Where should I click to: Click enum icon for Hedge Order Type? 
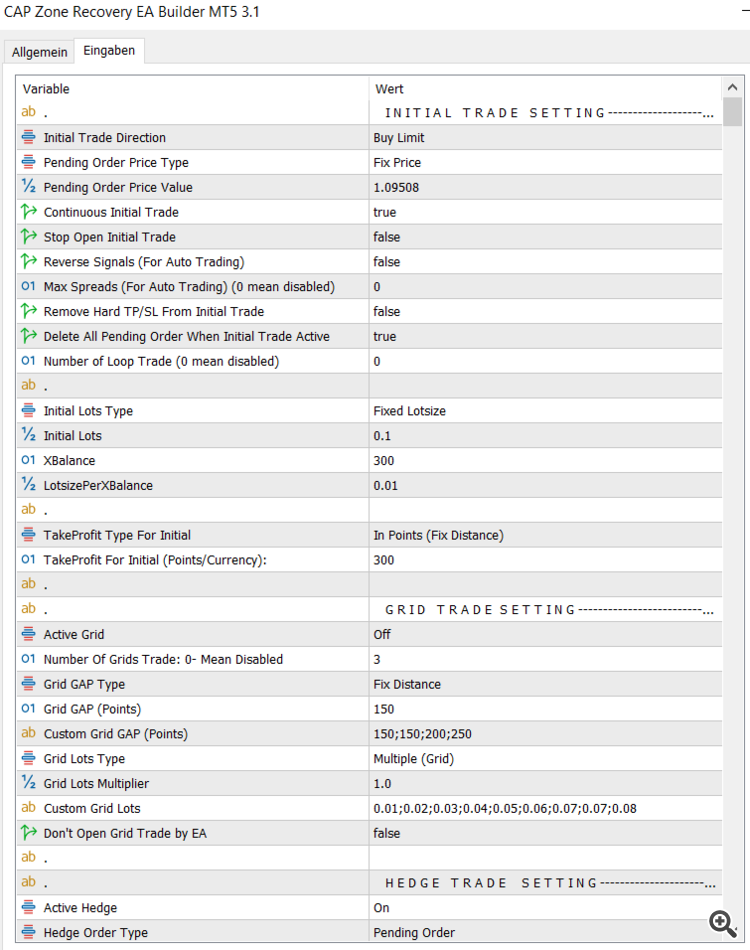[28, 932]
